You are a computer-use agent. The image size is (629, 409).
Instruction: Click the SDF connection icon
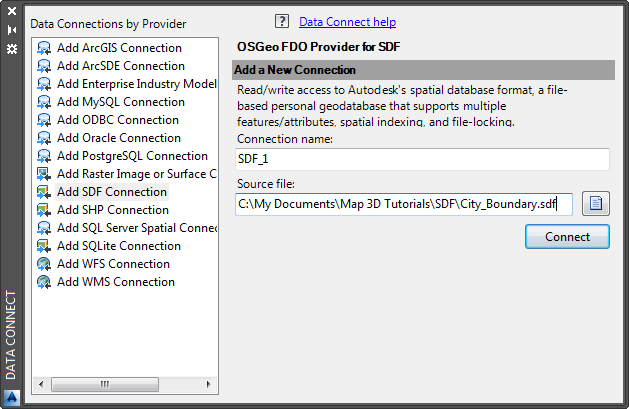(44, 192)
